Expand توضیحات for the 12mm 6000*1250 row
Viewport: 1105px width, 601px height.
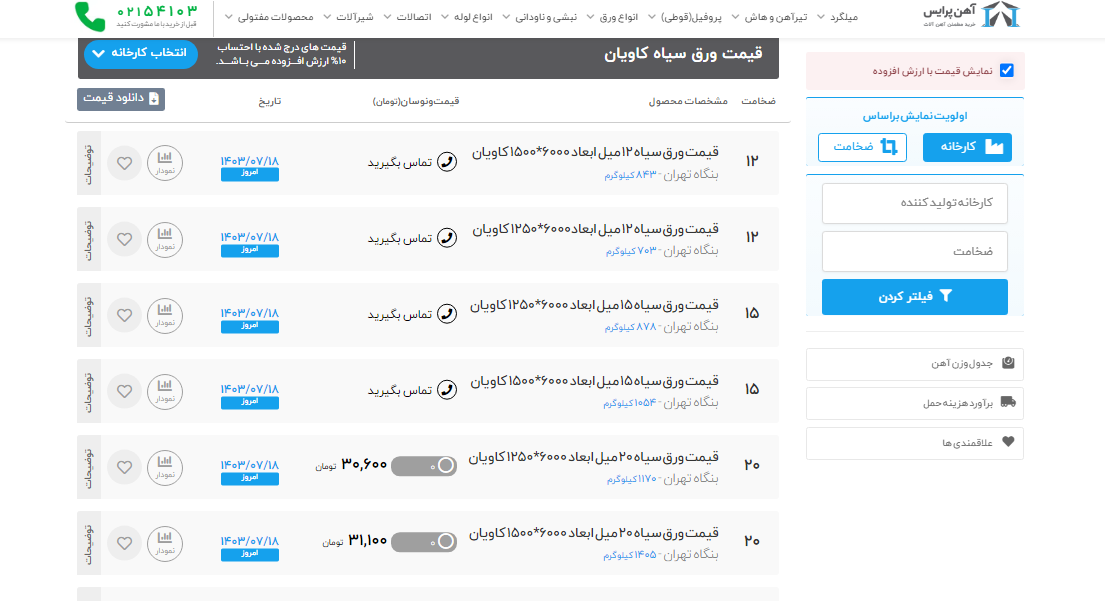(88, 239)
